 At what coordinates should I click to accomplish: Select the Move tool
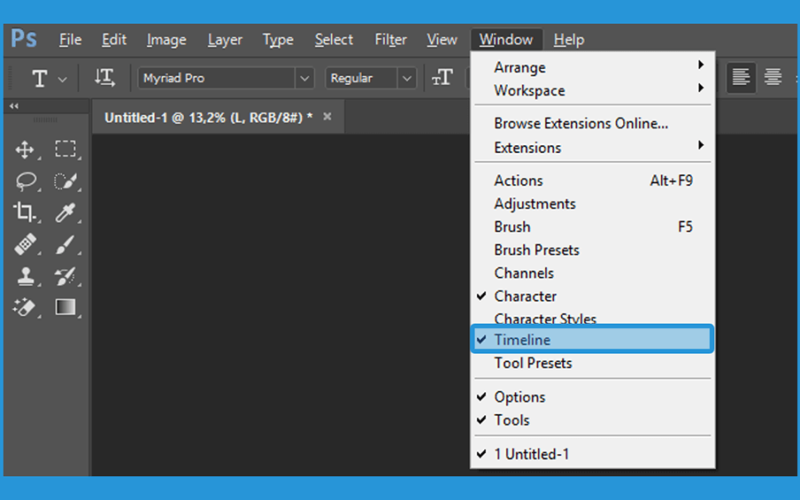pyautogui.click(x=24, y=149)
